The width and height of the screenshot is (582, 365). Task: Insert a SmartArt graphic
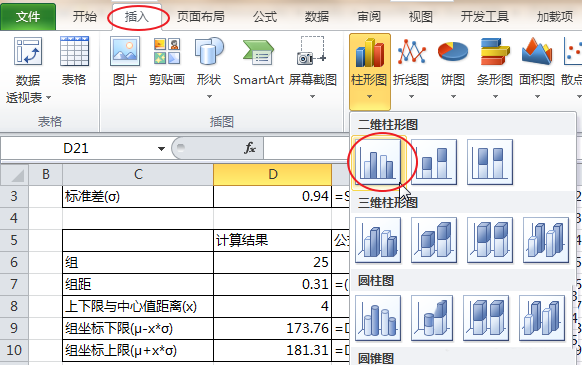coord(258,61)
